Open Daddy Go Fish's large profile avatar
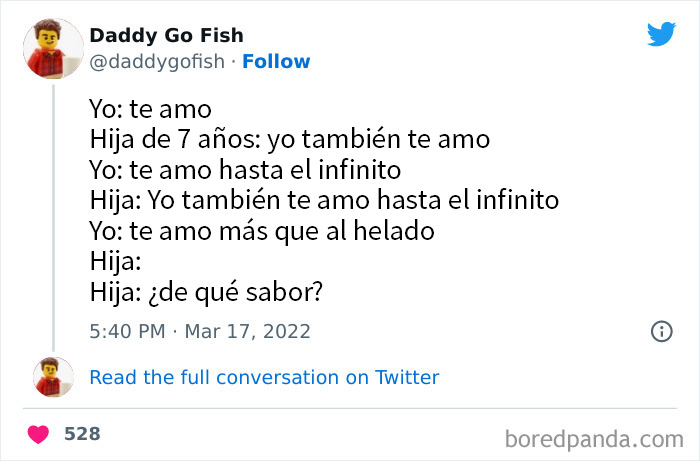 click(x=52, y=48)
